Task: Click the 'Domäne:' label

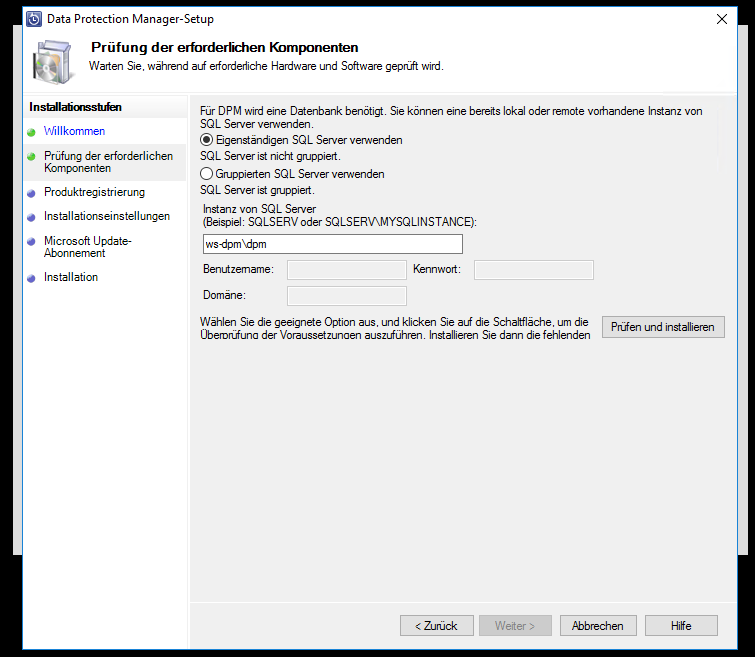Action: coord(224,295)
